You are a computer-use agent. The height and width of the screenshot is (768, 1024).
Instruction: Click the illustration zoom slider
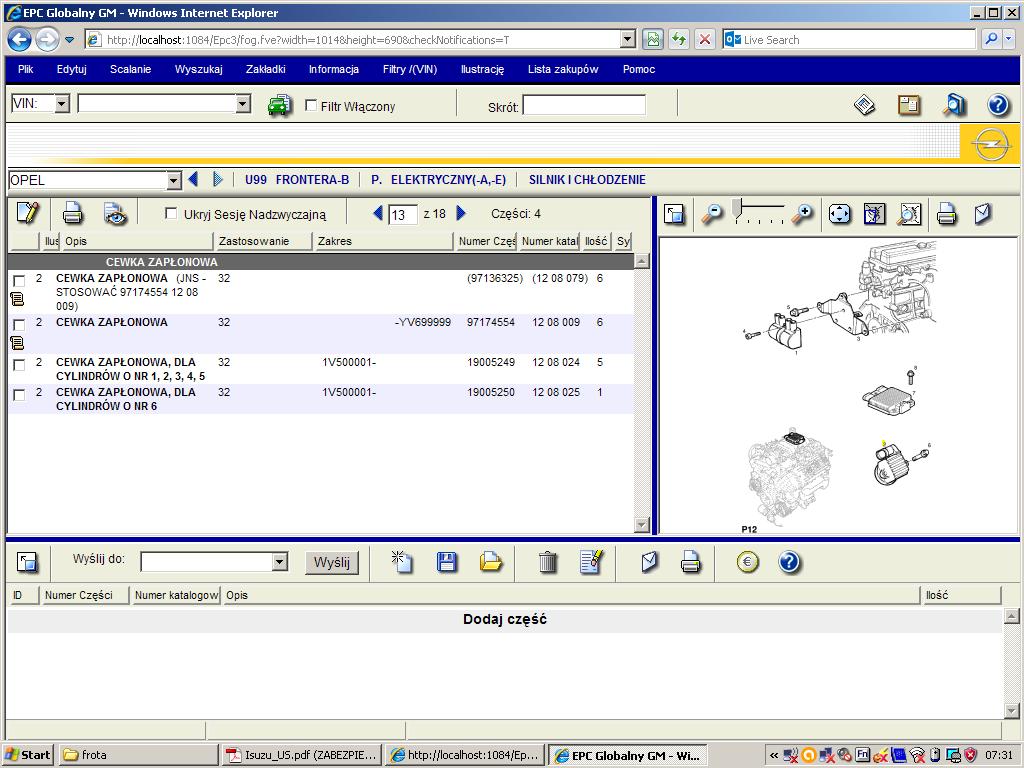coord(759,209)
